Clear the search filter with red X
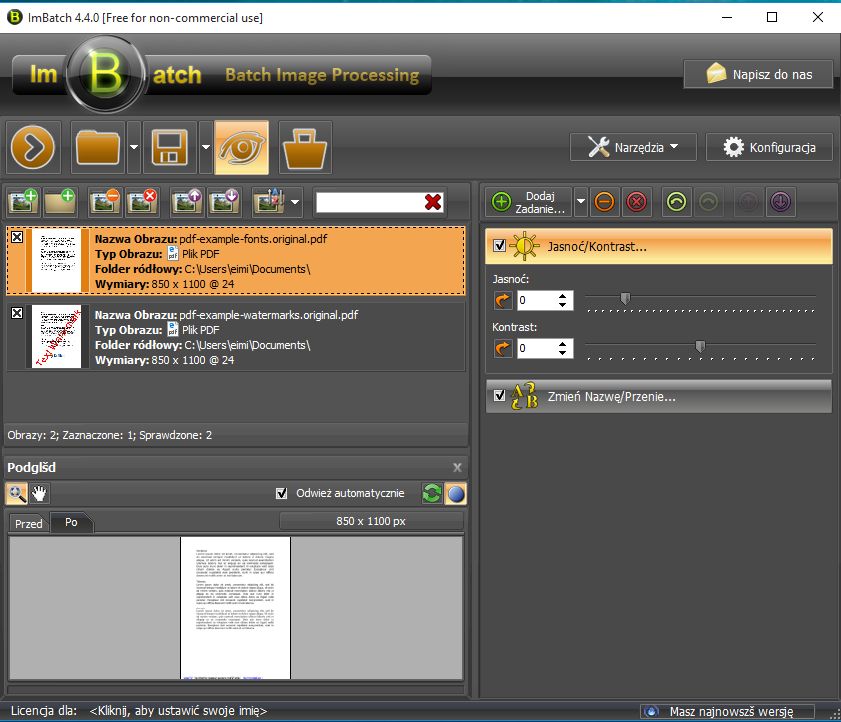Screen dimensions: 841x722 pyautogui.click(x=433, y=202)
